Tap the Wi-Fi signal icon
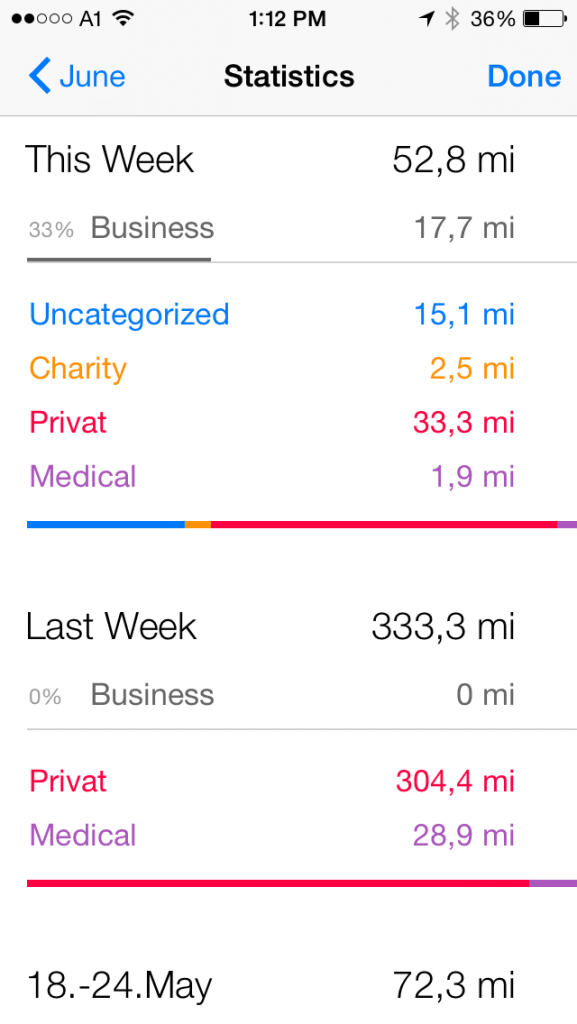The width and height of the screenshot is (577, 1024). 122,18
